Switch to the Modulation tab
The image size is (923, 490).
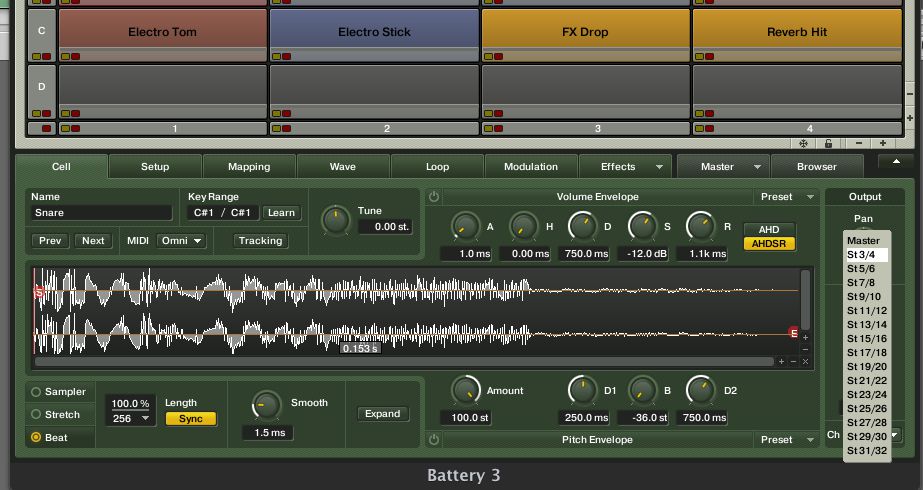(x=531, y=167)
